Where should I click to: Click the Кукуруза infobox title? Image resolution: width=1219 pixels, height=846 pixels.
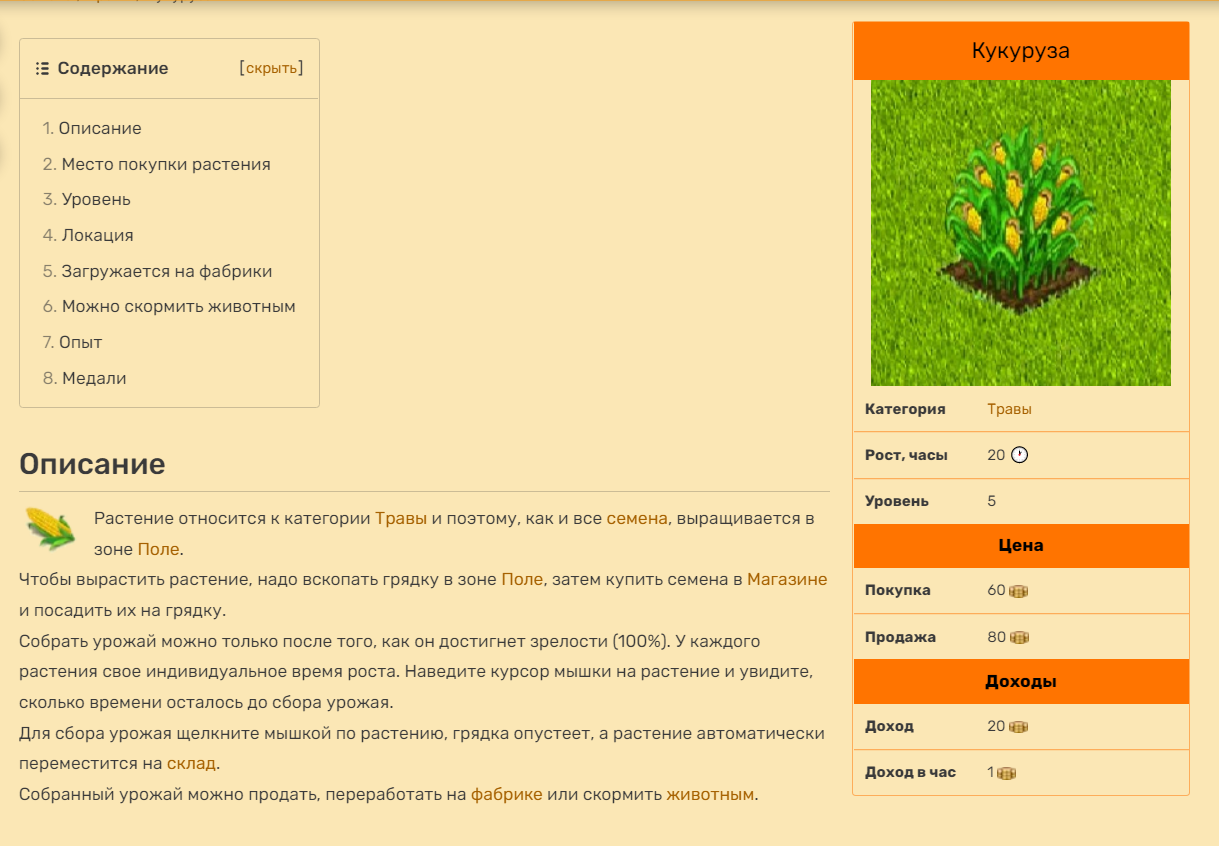pyautogui.click(x=1021, y=51)
